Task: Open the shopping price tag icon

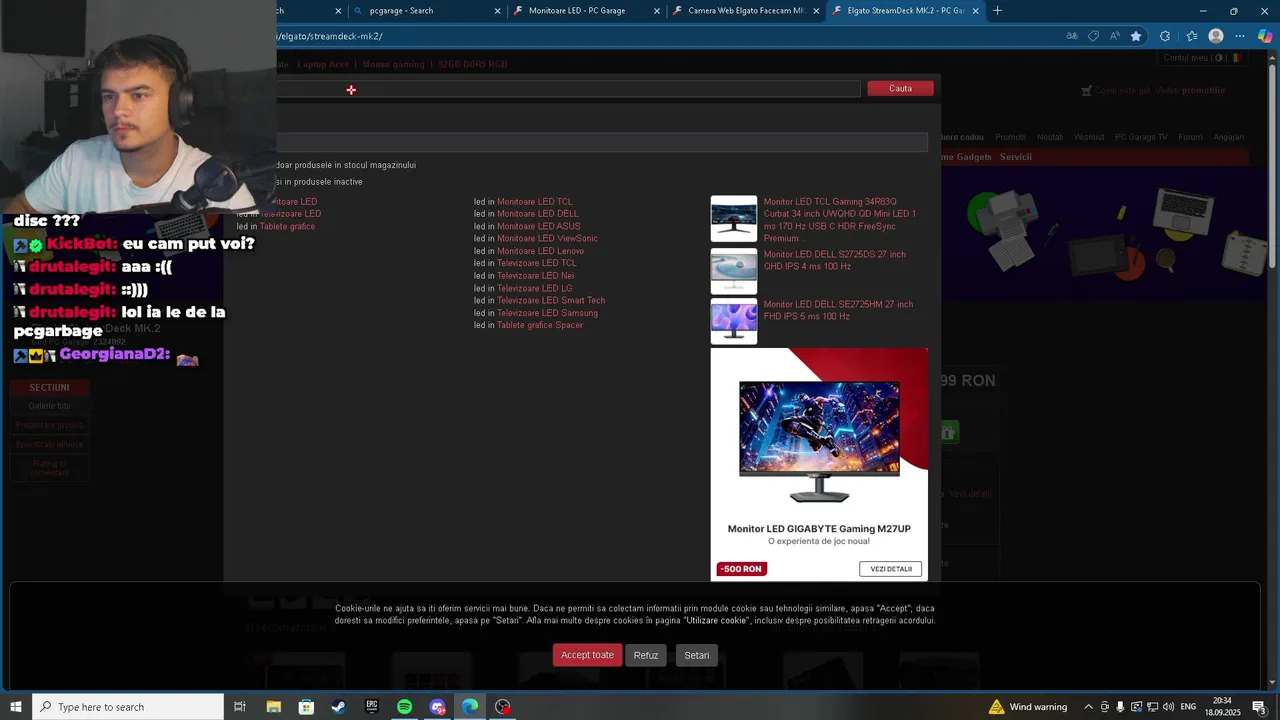Action: pos(1093,36)
